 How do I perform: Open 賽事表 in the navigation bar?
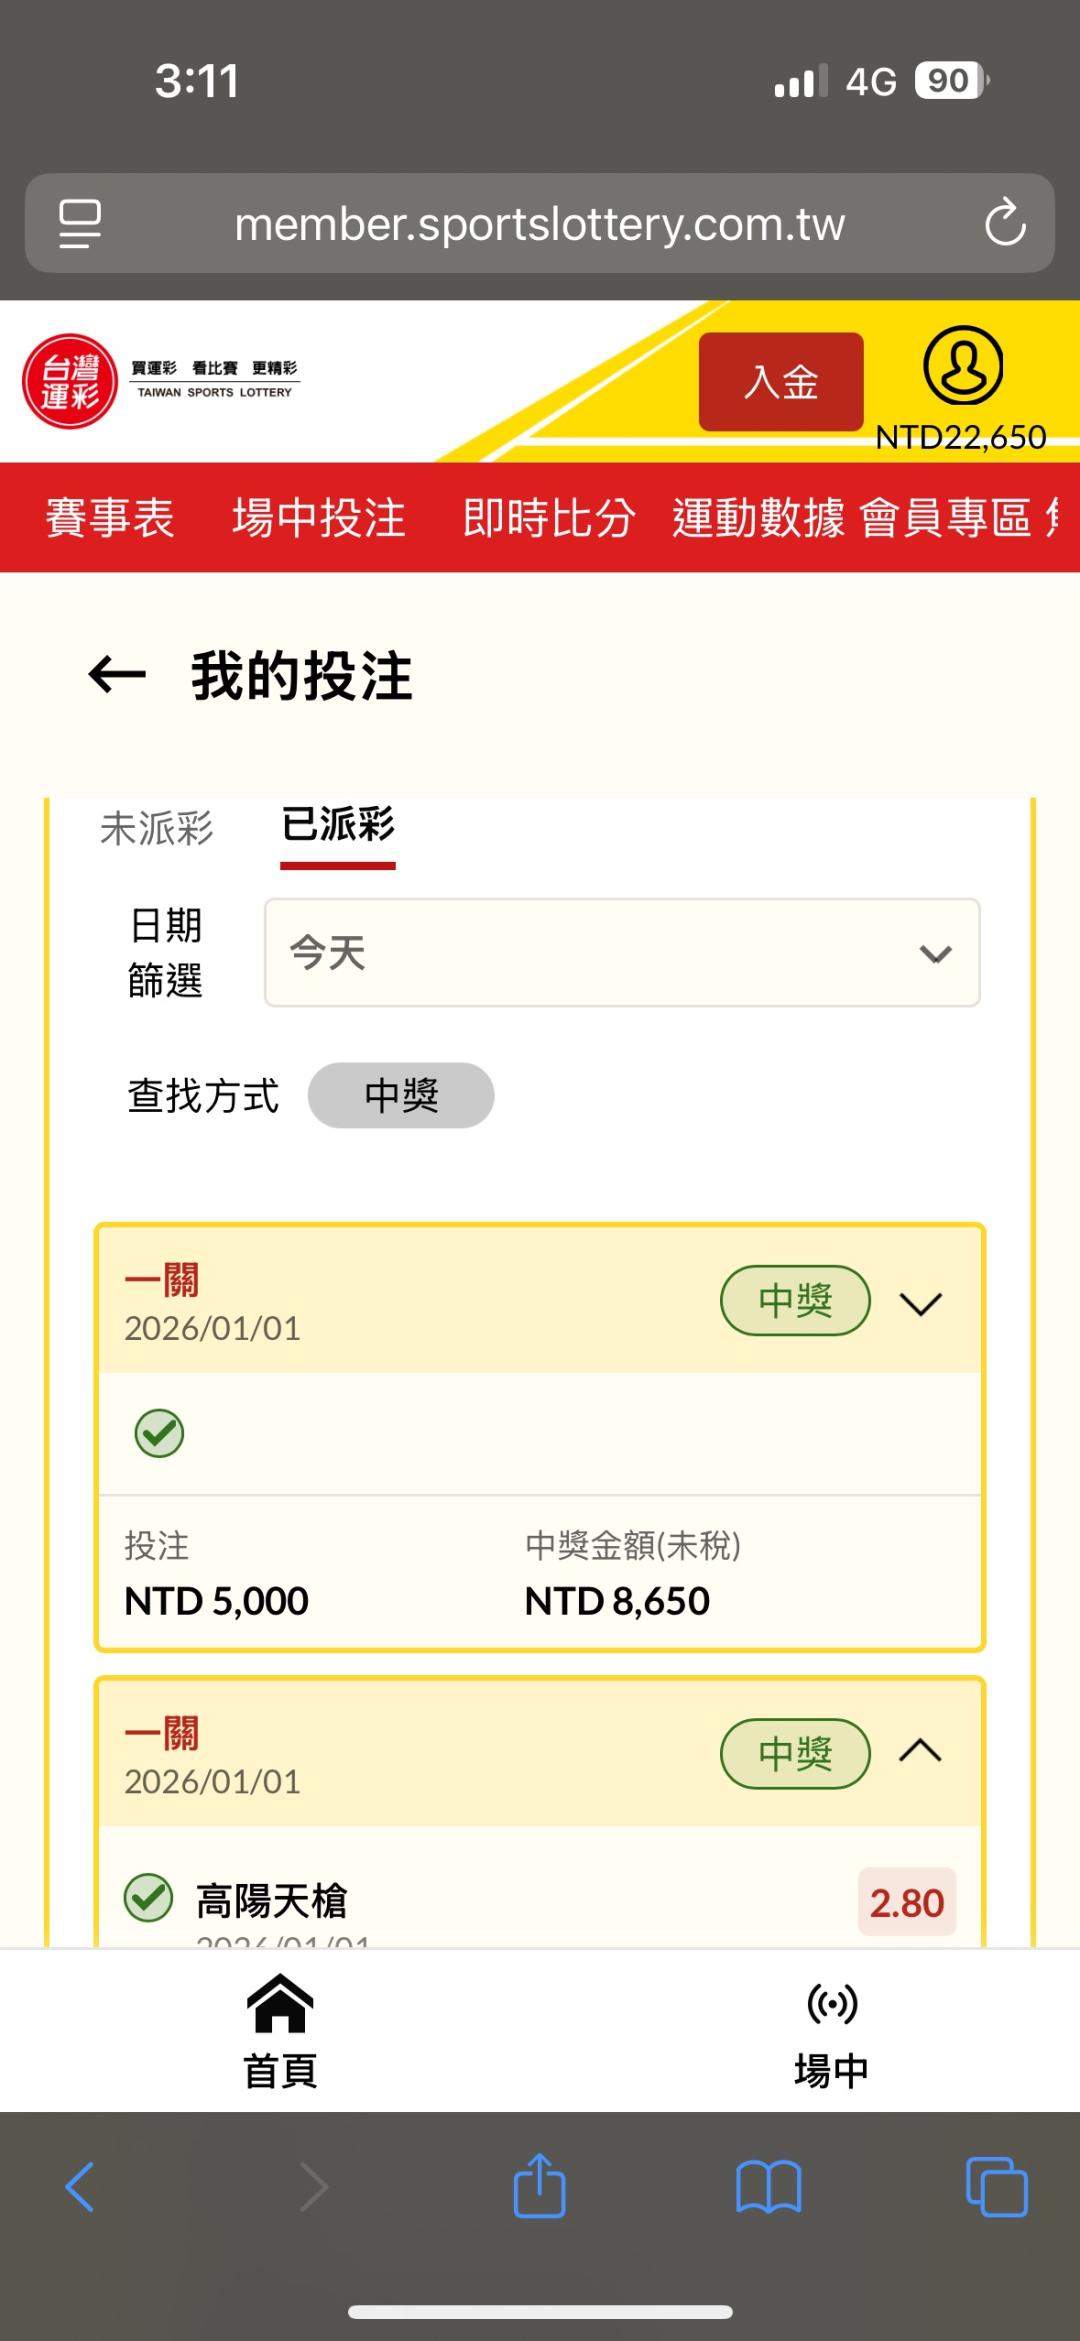[x=110, y=518]
